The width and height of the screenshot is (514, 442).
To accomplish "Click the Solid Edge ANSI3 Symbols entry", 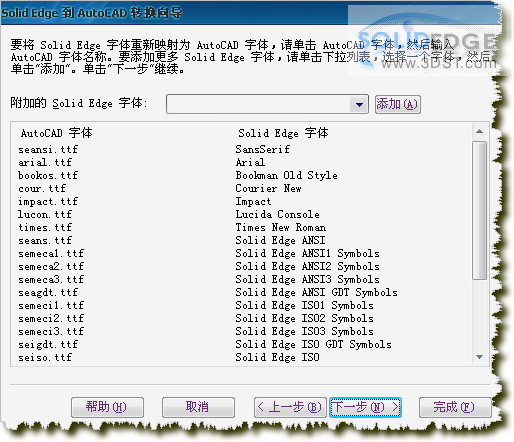I will point(308,279).
